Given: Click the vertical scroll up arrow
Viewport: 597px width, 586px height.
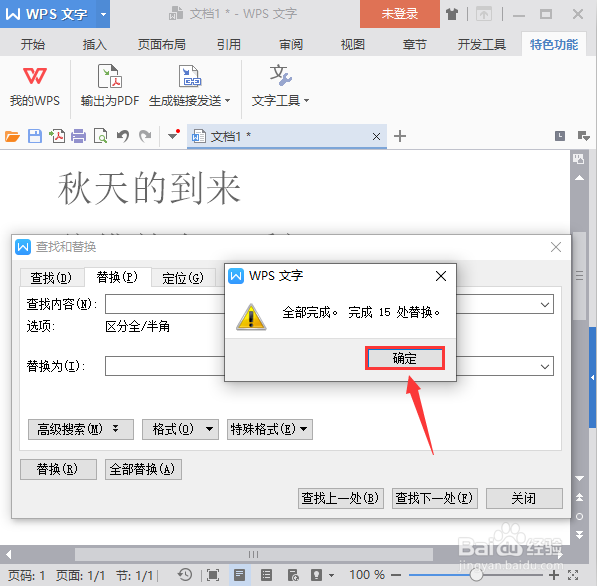Looking at the screenshot, I should tap(579, 178).
